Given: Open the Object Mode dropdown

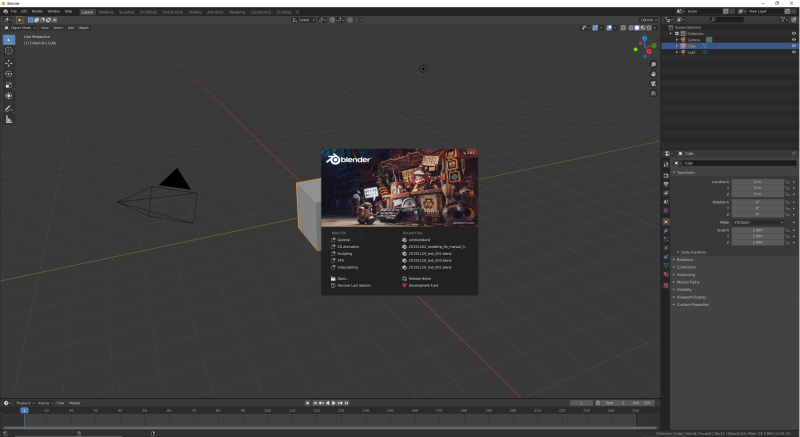Looking at the screenshot, I should click(x=20, y=28).
